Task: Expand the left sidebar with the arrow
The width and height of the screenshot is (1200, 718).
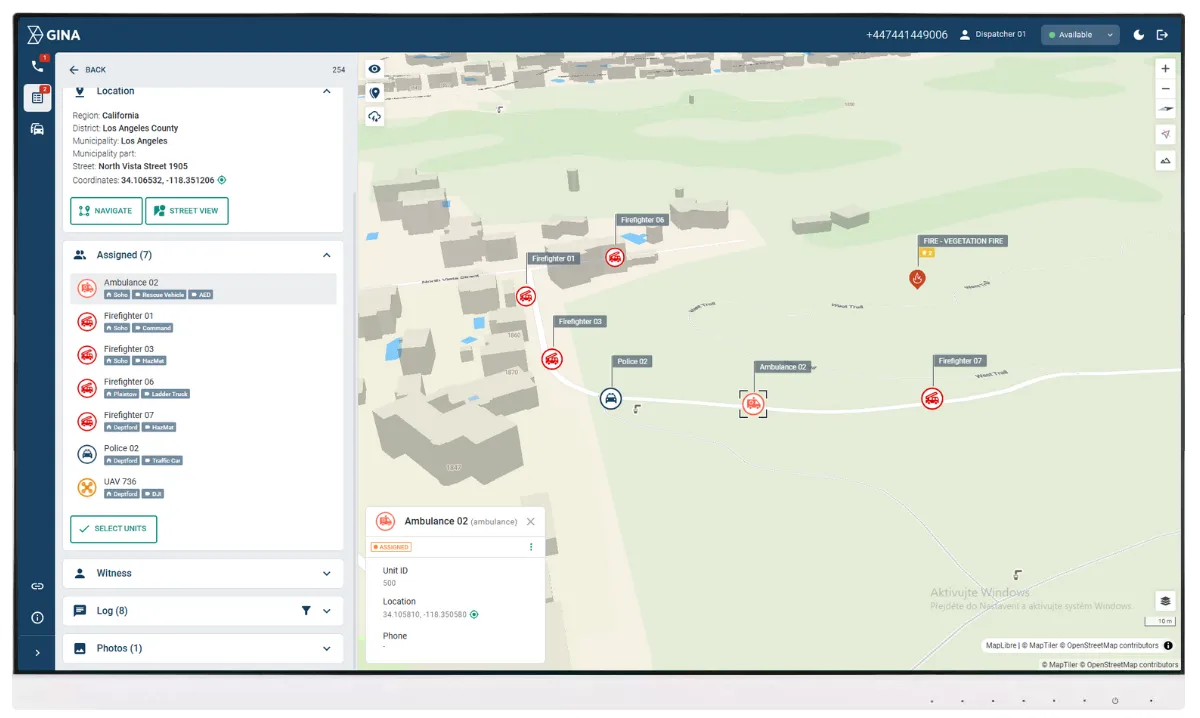Action: pos(37,652)
